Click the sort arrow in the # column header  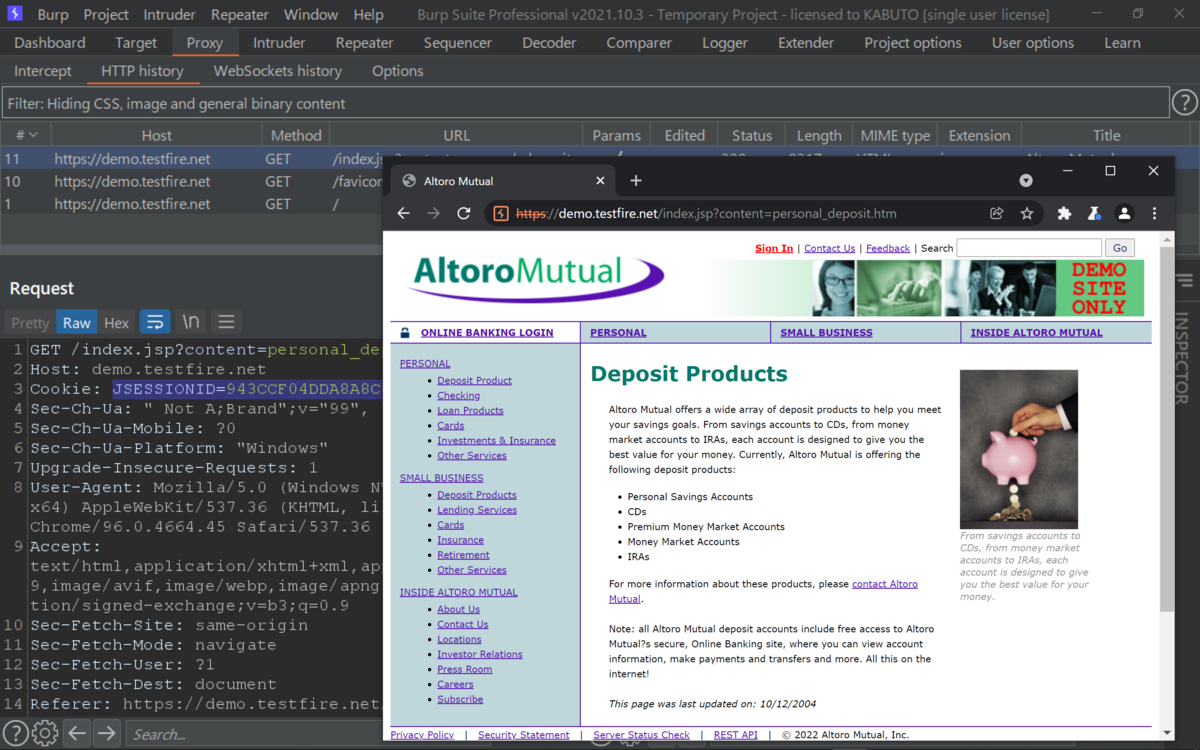pyautogui.click(x=34, y=135)
